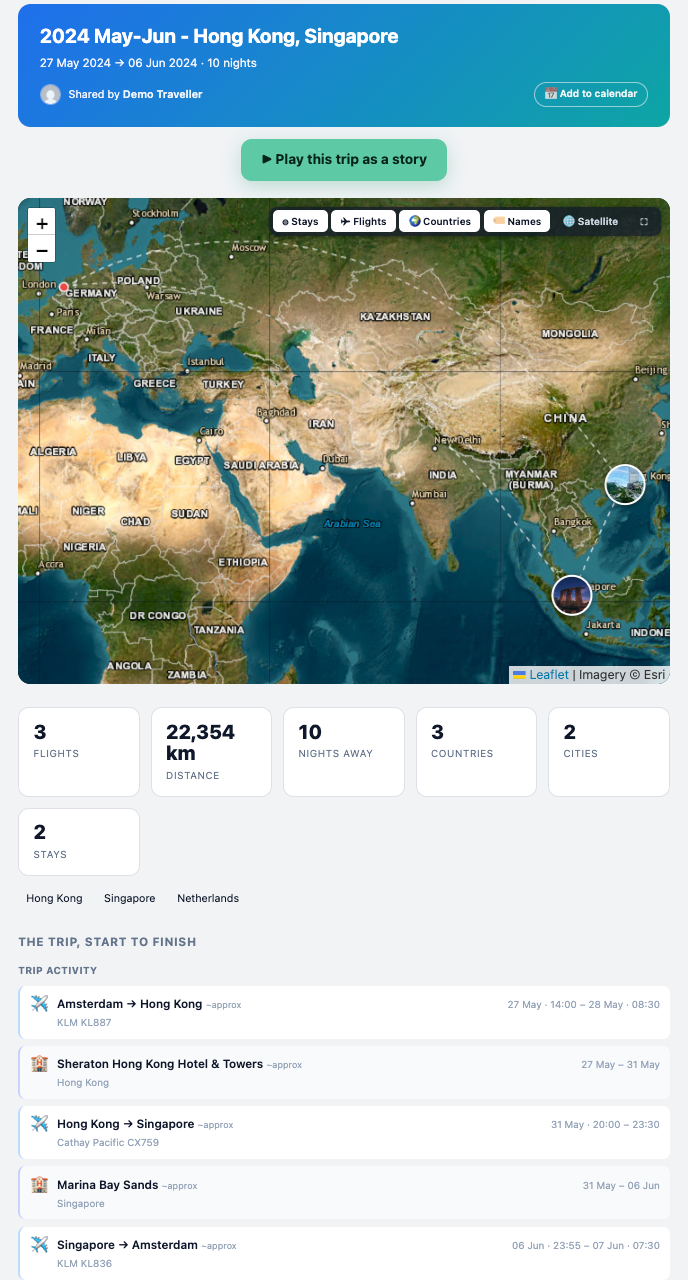Click hotel icon for Marina Bay Sands
The width and height of the screenshot is (688, 1280).
[39, 1184]
